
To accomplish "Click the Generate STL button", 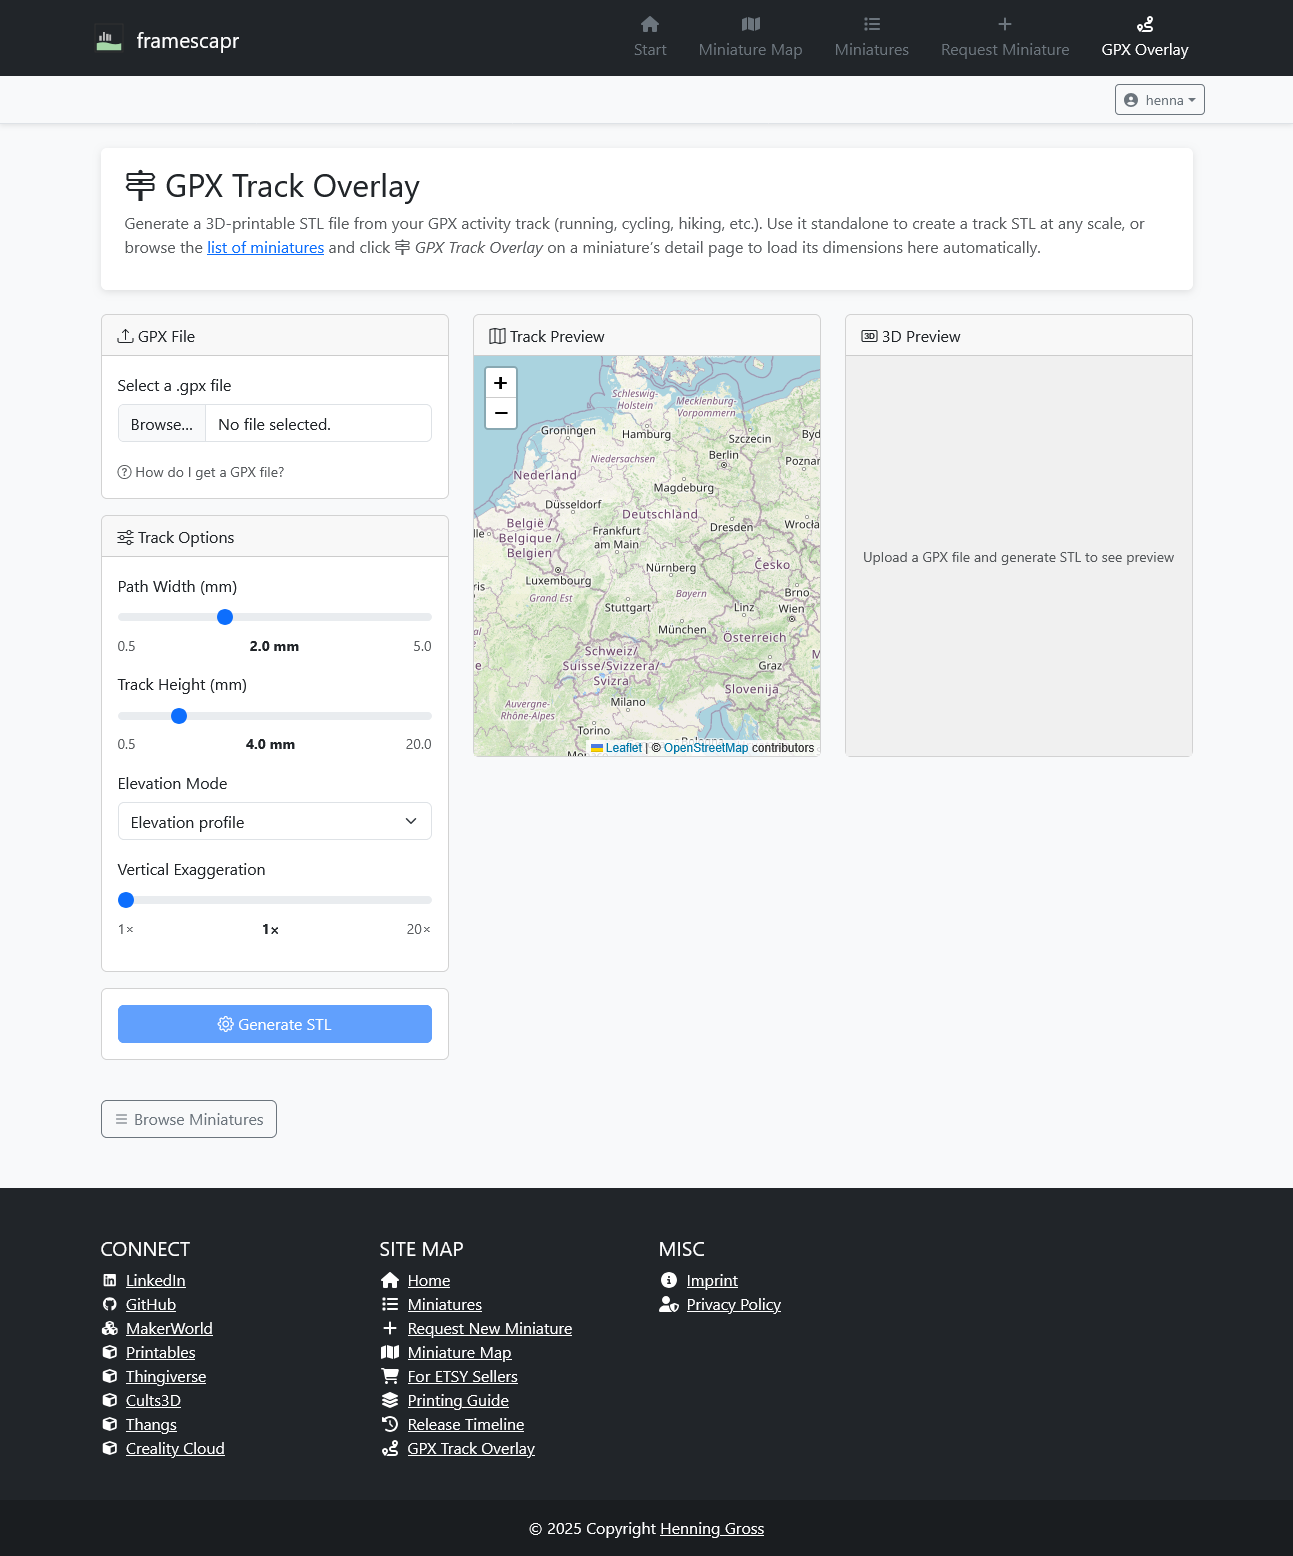I will 275,1024.
